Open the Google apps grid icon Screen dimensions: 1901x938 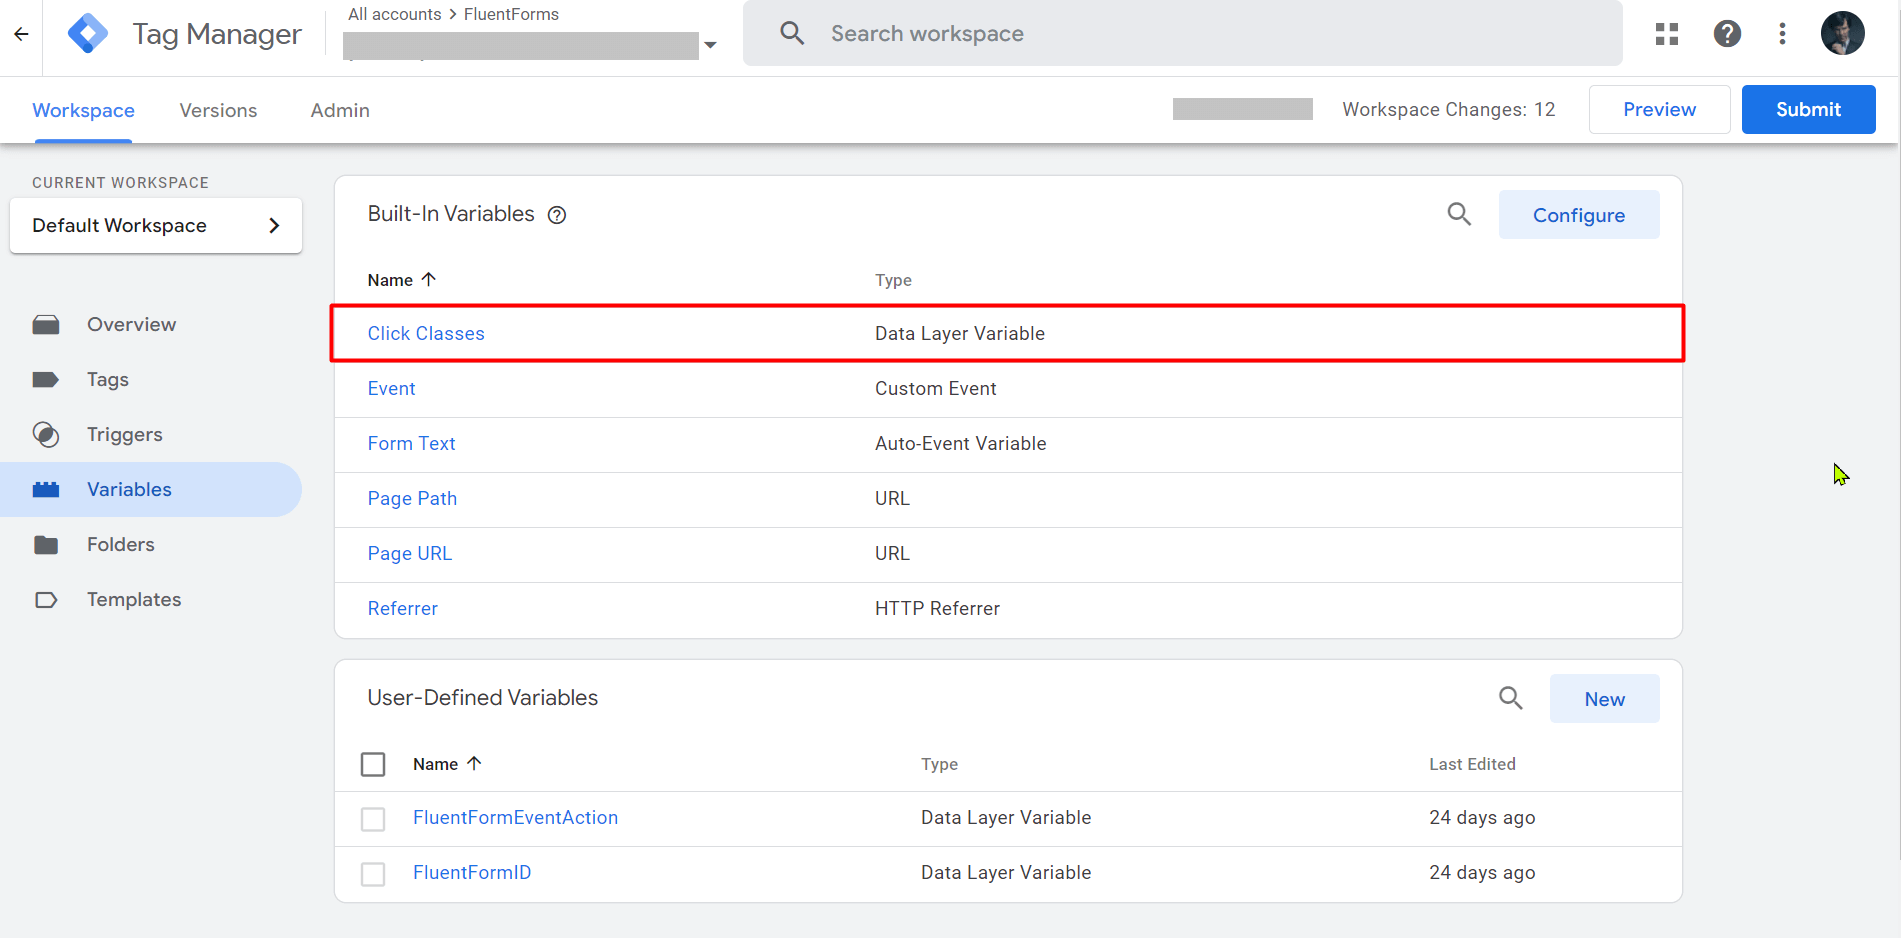click(1667, 34)
